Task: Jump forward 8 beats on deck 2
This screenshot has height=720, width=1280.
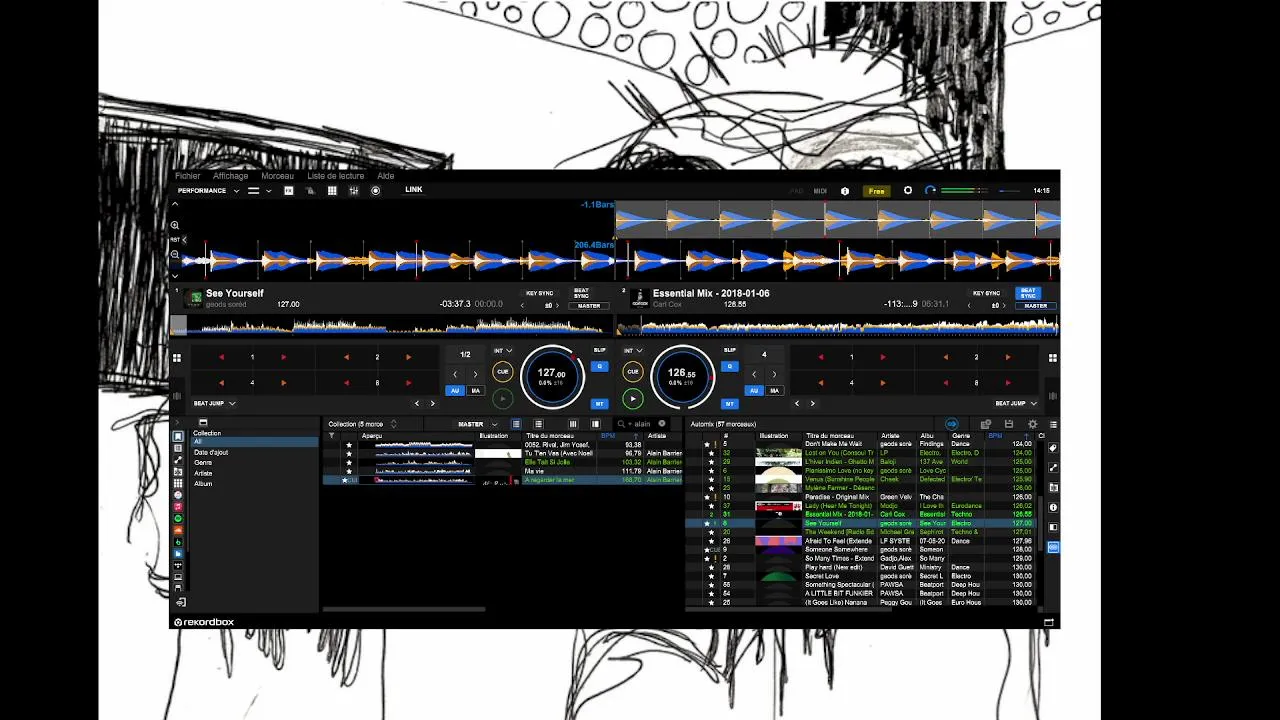Action: click(x=1007, y=383)
